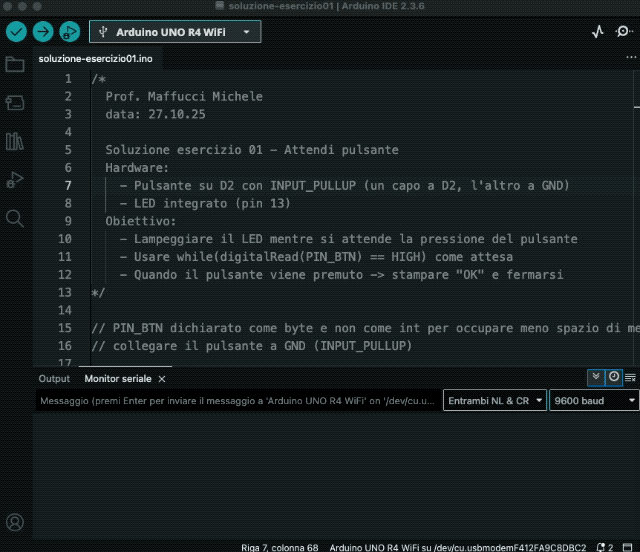This screenshot has width=640, height=552.
Task: Open the Library Manager sidebar icon
Action: coord(15,141)
